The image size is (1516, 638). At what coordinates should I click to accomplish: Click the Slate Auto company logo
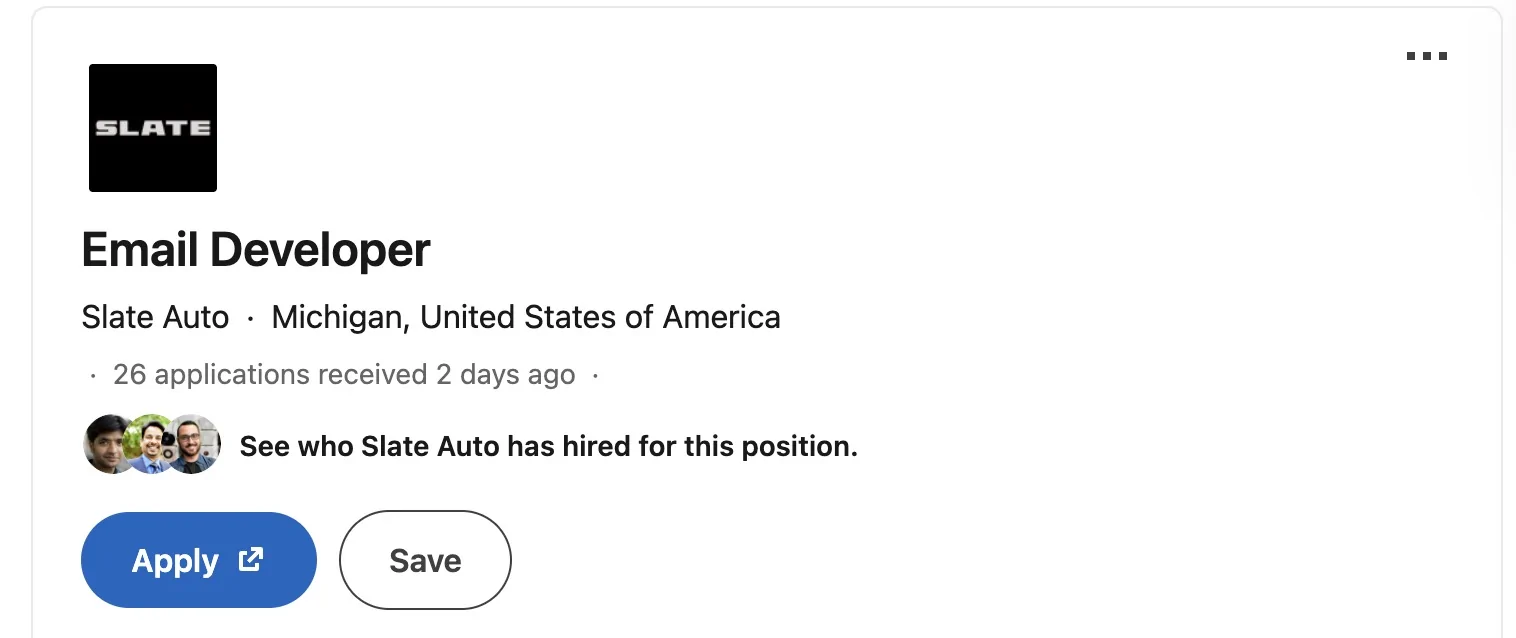coord(152,128)
